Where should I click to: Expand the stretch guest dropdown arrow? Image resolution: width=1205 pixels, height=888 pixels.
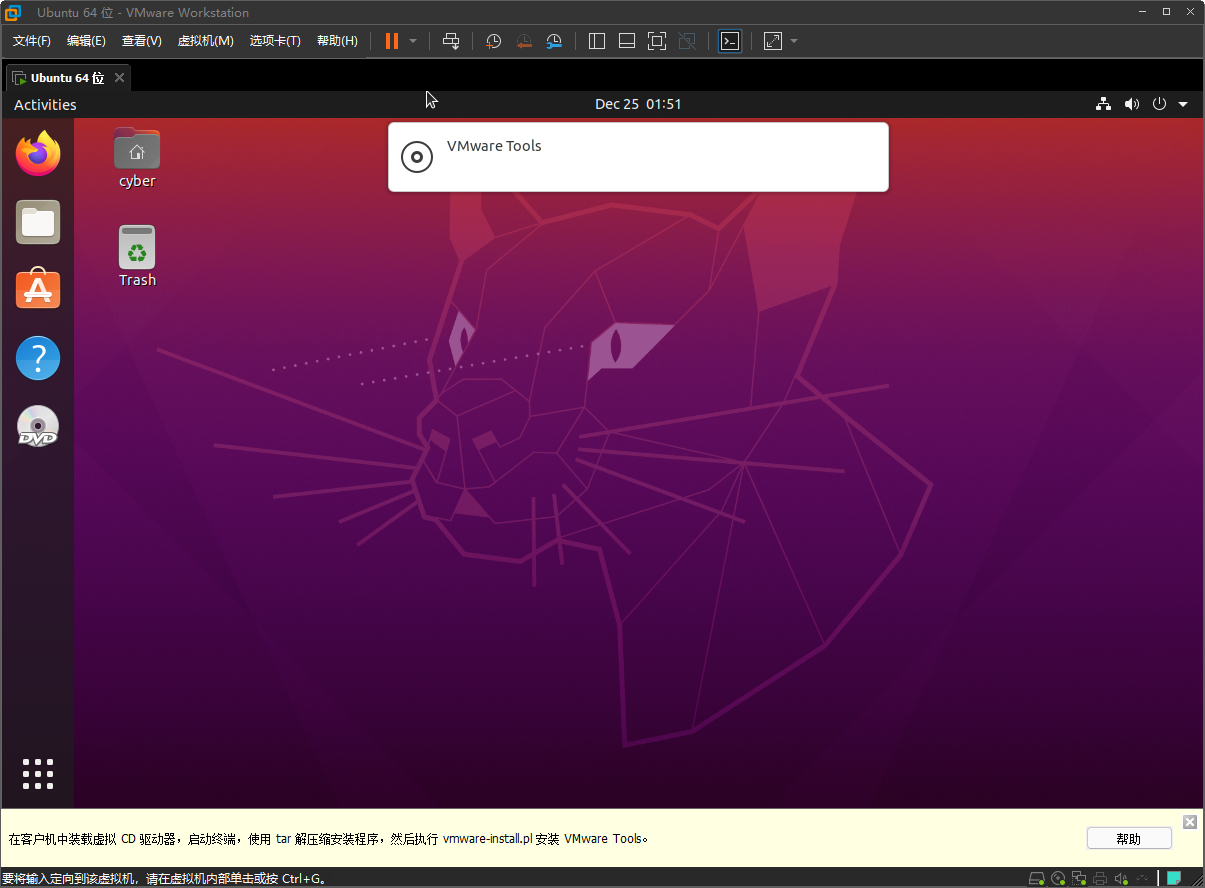point(794,41)
